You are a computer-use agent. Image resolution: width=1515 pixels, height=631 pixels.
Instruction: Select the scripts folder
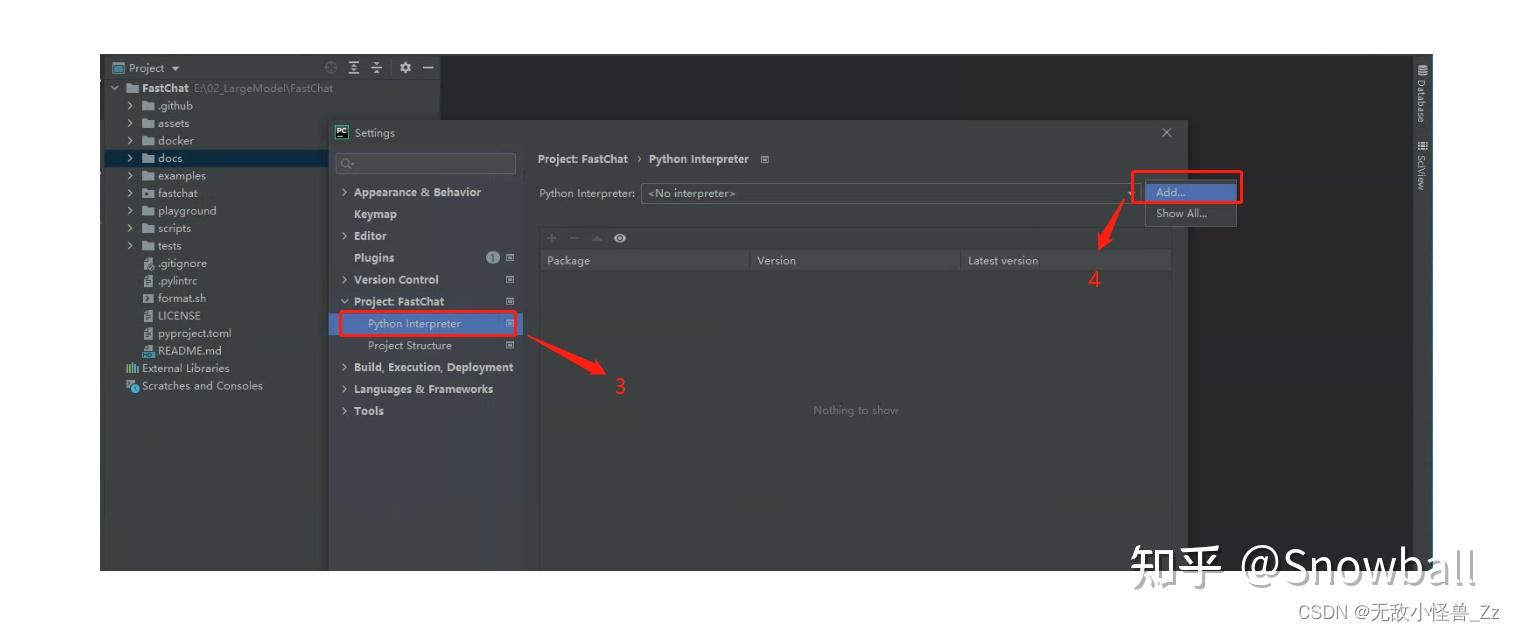[174, 228]
